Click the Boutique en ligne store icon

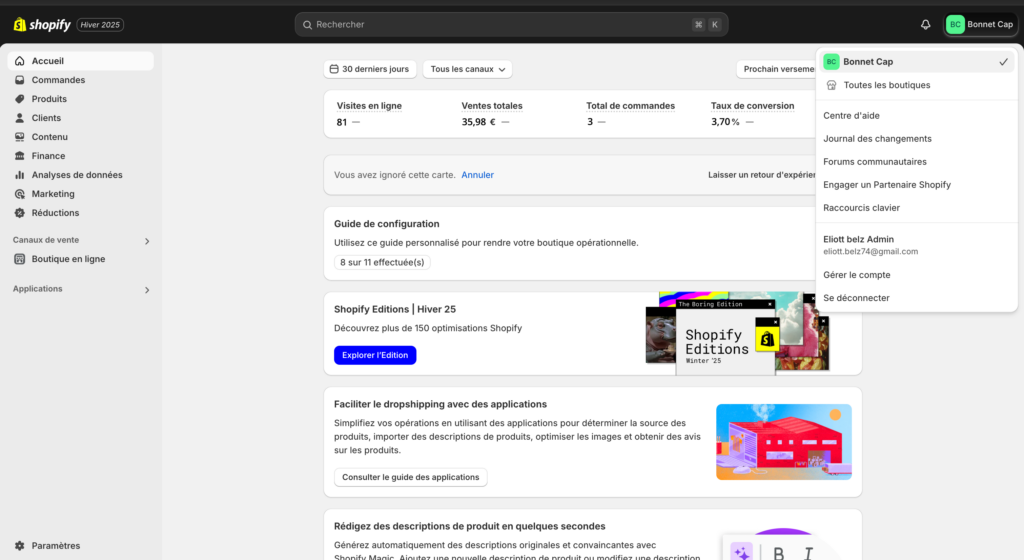click(20, 259)
